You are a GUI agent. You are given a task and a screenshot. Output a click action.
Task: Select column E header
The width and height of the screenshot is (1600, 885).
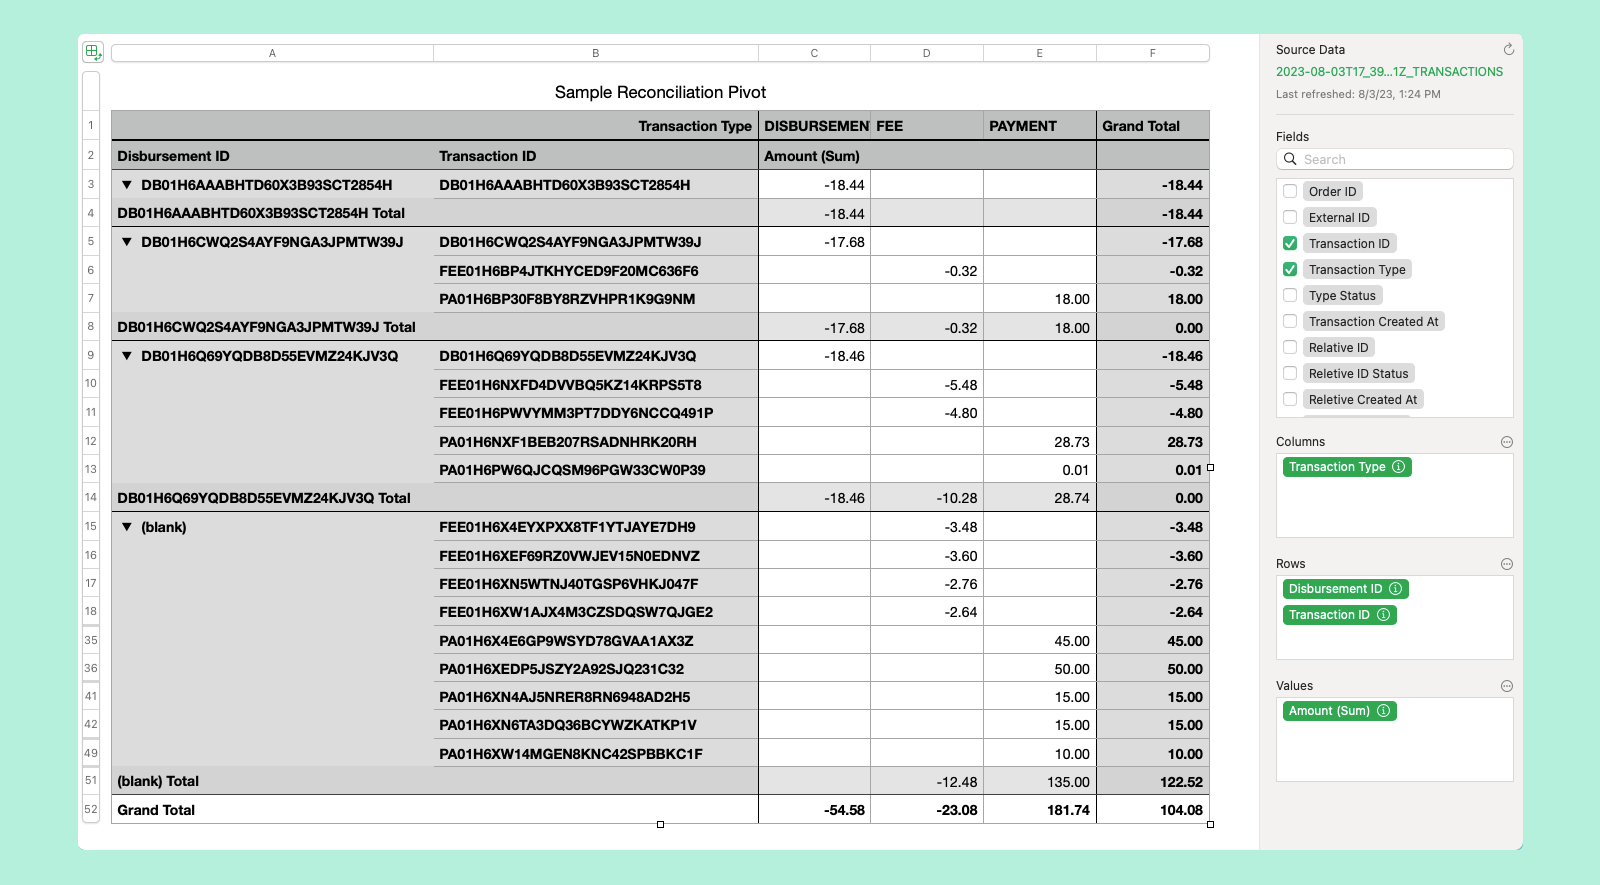(x=1040, y=53)
